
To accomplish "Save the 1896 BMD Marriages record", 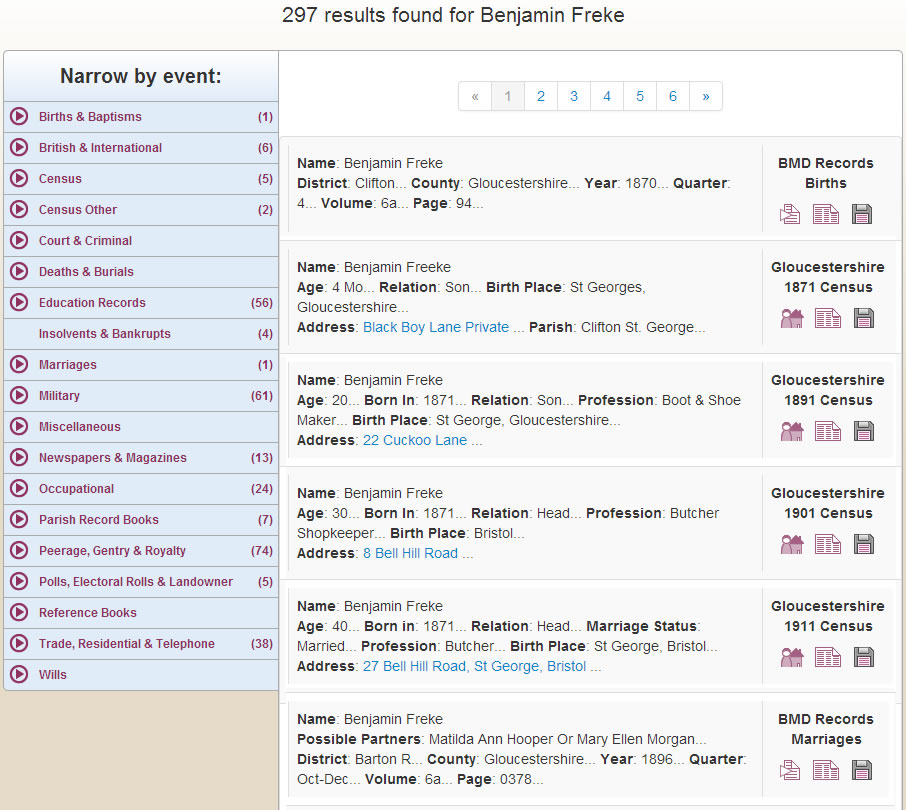I will click(862, 770).
